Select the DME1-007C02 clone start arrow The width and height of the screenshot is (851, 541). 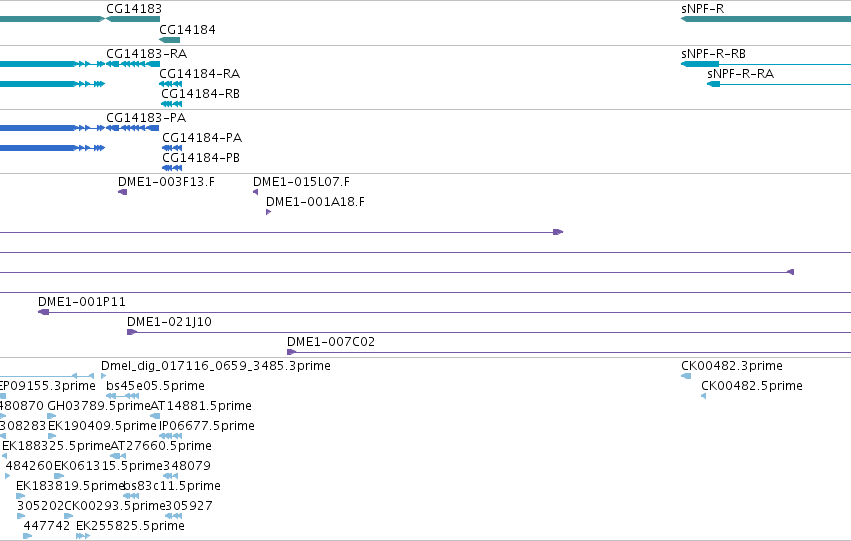coord(291,352)
